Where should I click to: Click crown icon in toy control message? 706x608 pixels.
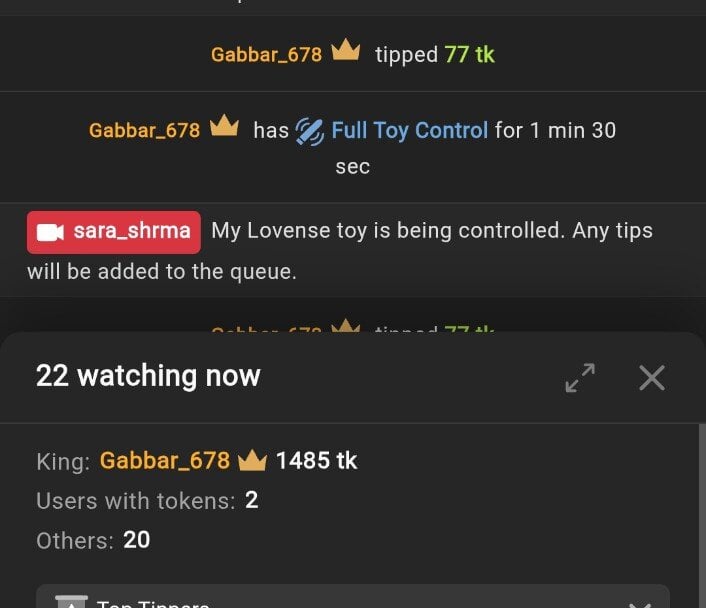[x=224, y=125]
